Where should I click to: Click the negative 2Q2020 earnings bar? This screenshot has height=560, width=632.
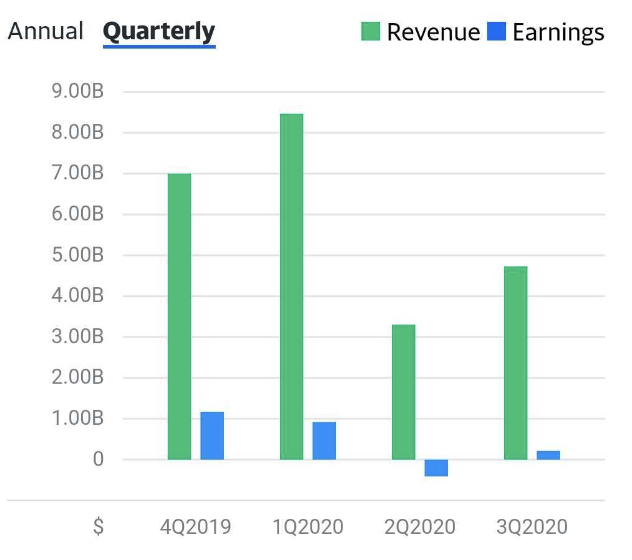point(436,468)
